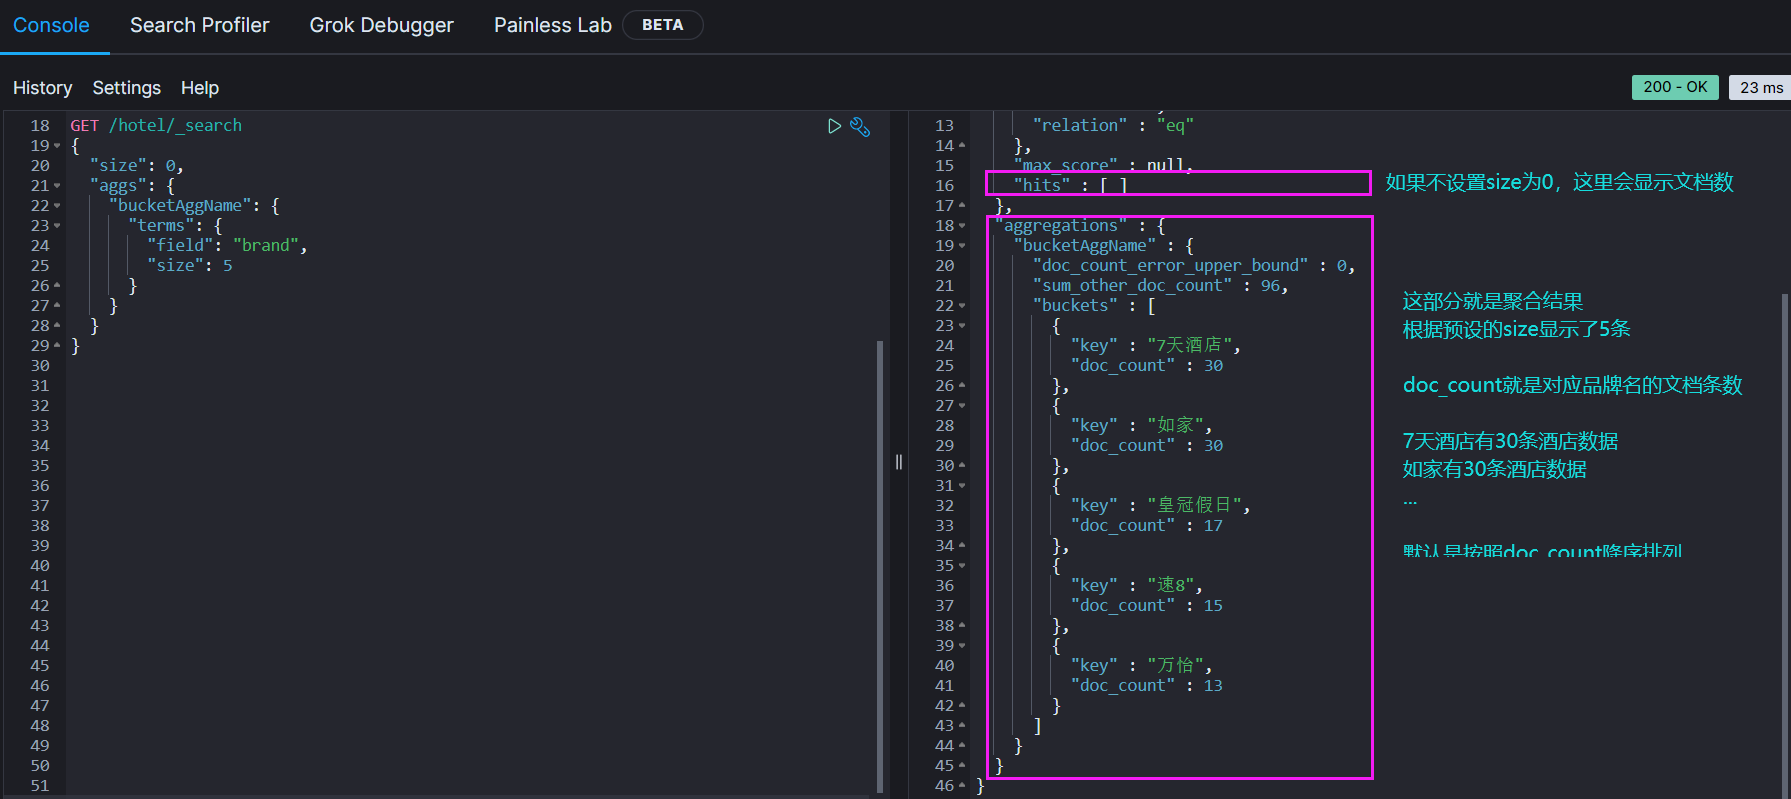Fold the "aggs" block in request editor
The width and height of the screenshot is (1791, 799).
57,186
